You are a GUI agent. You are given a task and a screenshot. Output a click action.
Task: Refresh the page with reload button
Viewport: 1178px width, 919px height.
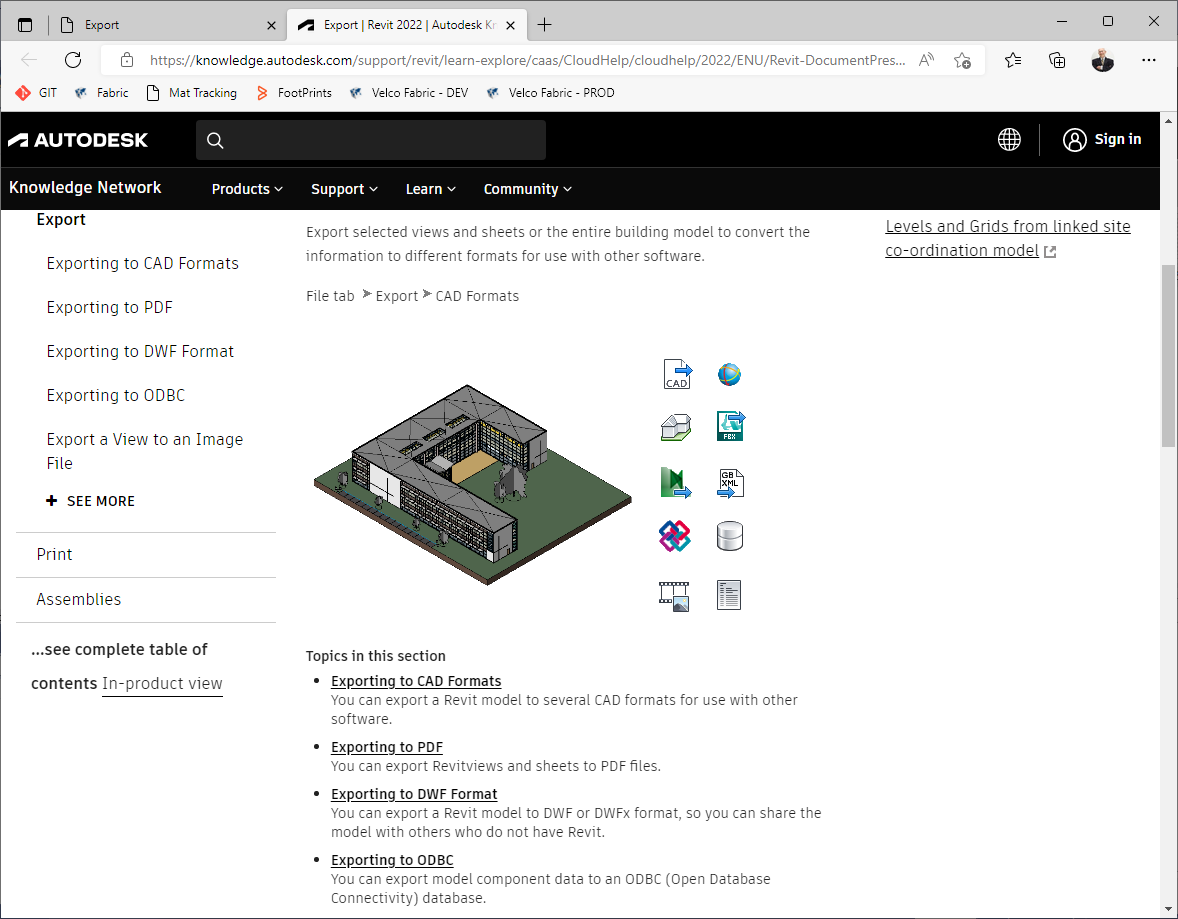coord(73,60)
